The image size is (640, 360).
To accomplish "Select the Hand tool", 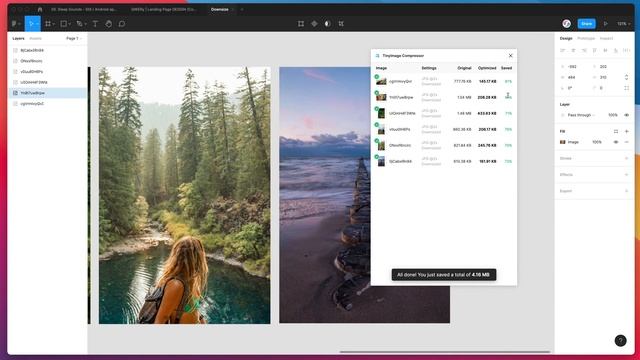I will pos(108,24).
